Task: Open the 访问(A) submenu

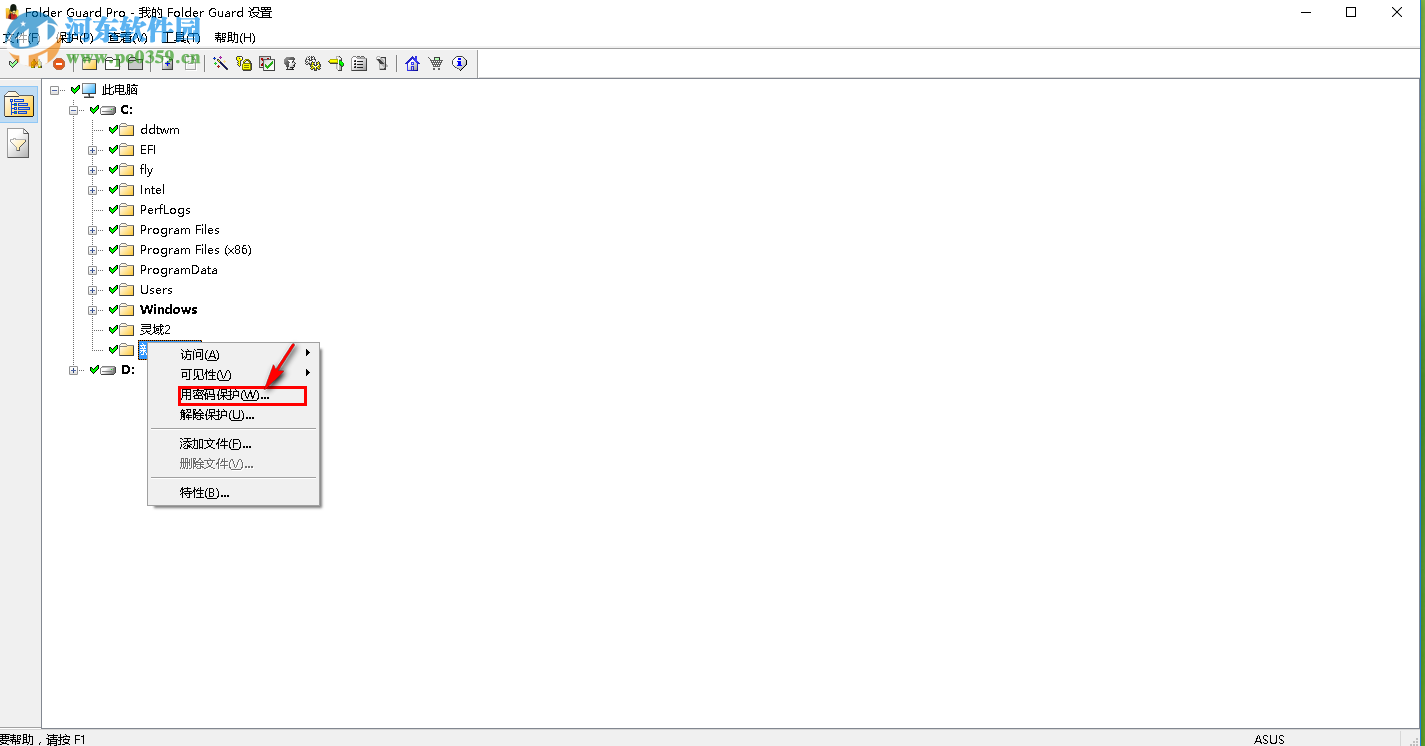Action: click(234, 354)
